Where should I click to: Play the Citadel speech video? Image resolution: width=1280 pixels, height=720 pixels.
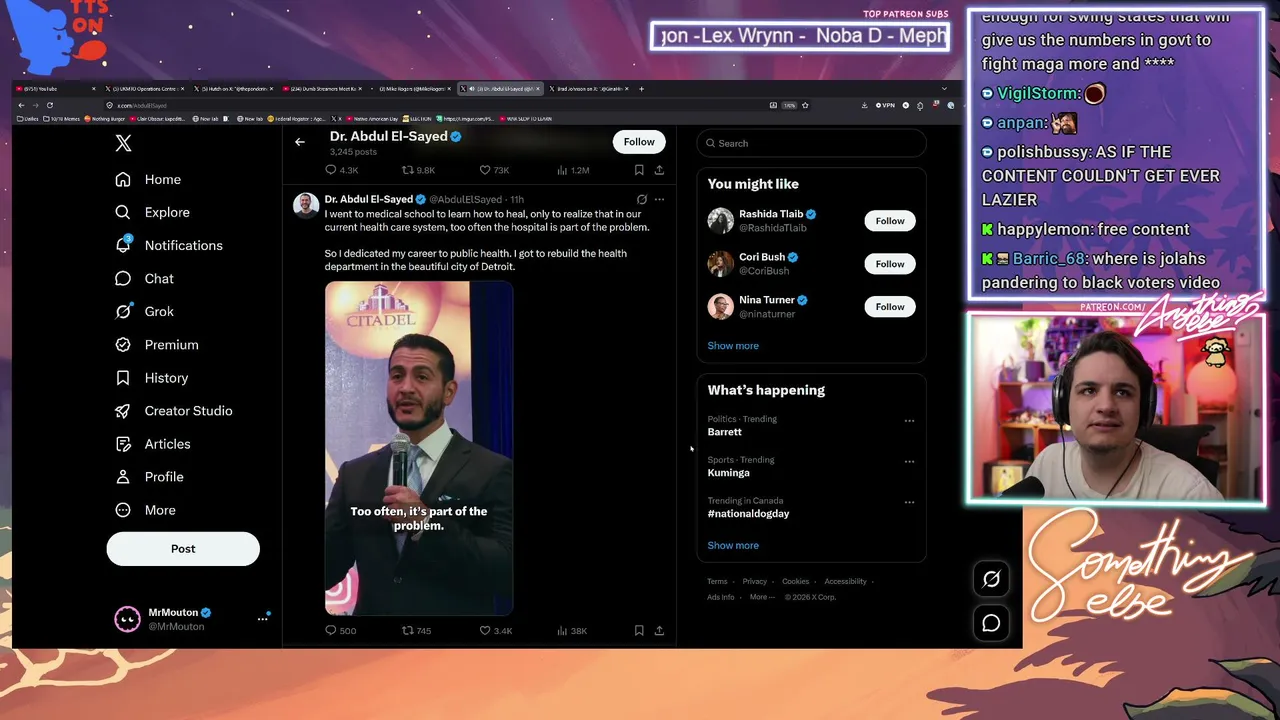coord(419,448)
